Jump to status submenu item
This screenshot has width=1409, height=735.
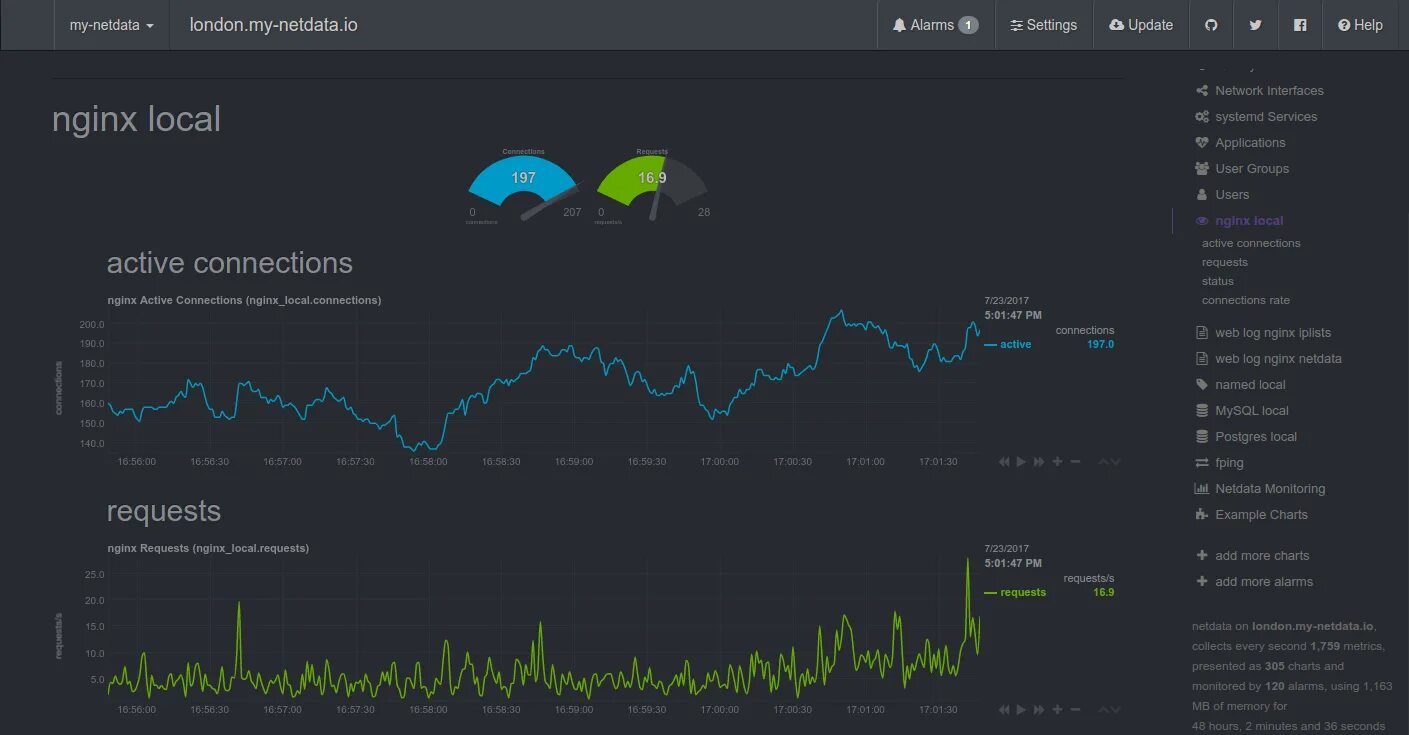pyautogui.click(x=1218, y=281)
